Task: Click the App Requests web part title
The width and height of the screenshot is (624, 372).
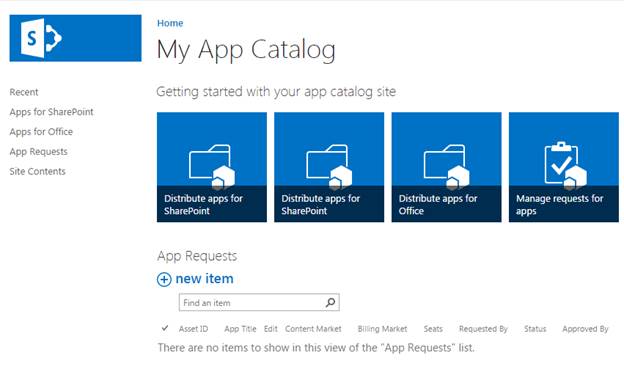Action: coord(197,256)
